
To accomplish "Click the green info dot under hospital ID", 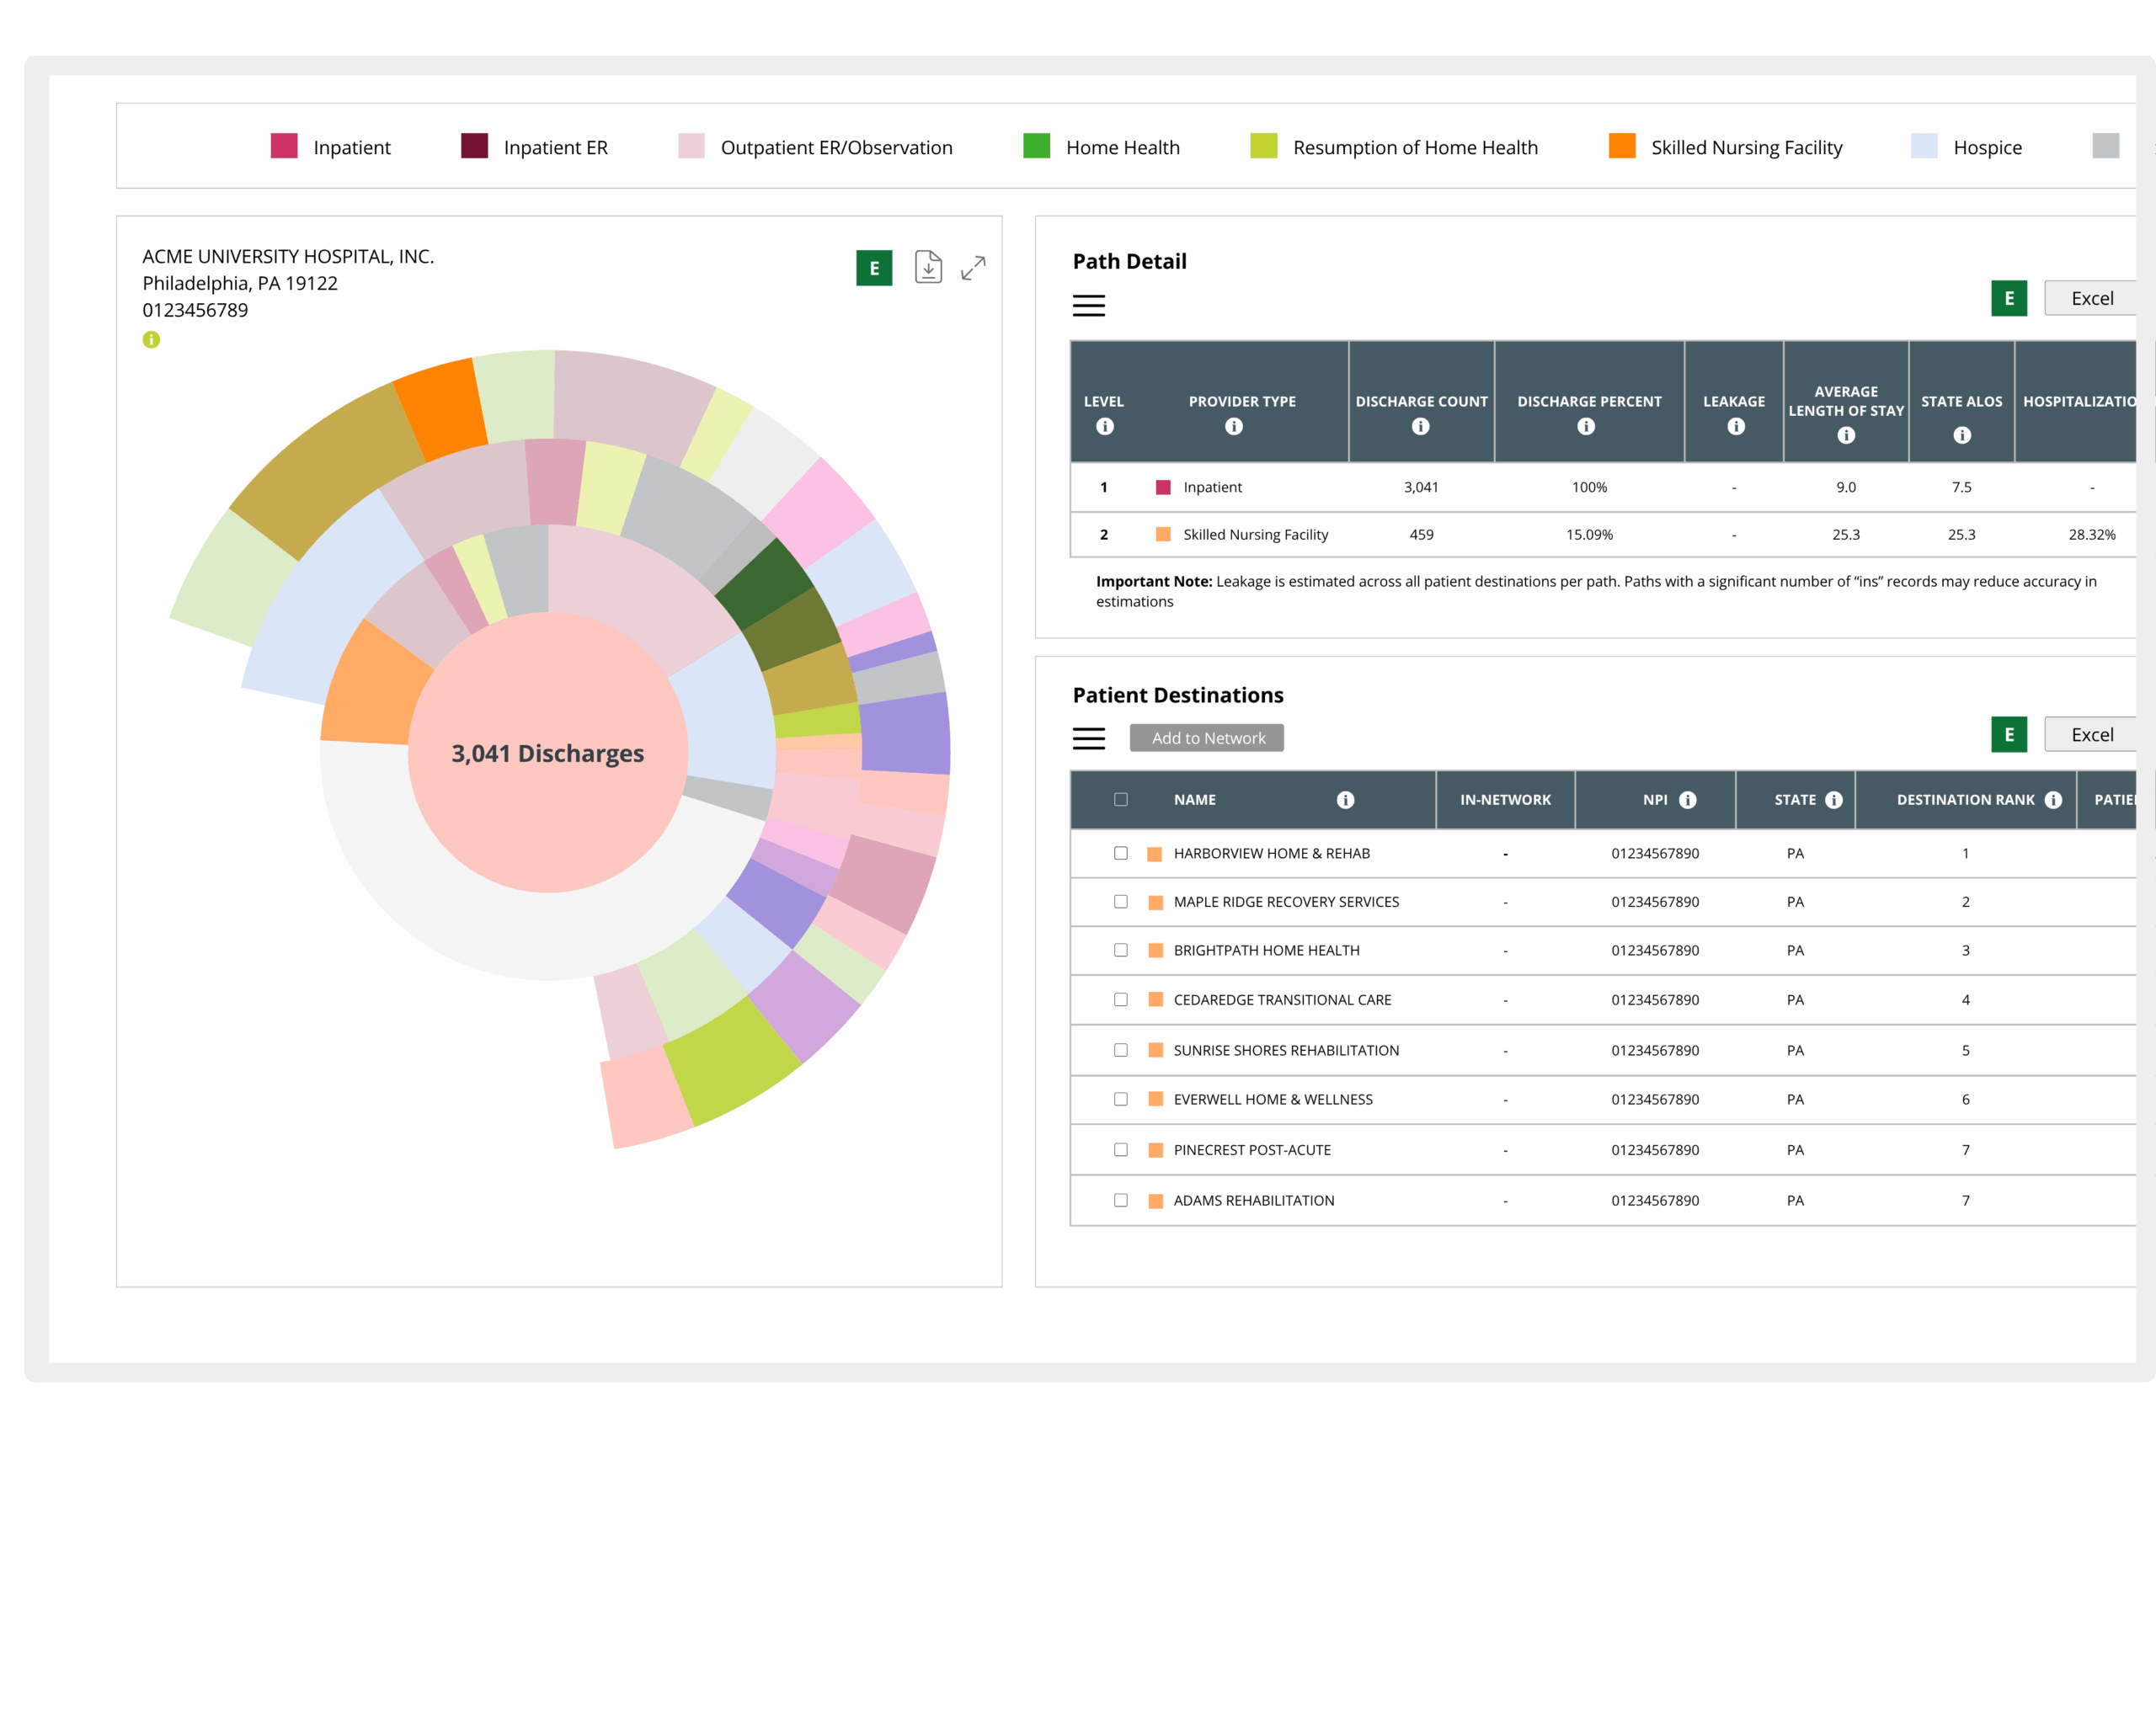I will pyautogui.click(x=151, y=340).
